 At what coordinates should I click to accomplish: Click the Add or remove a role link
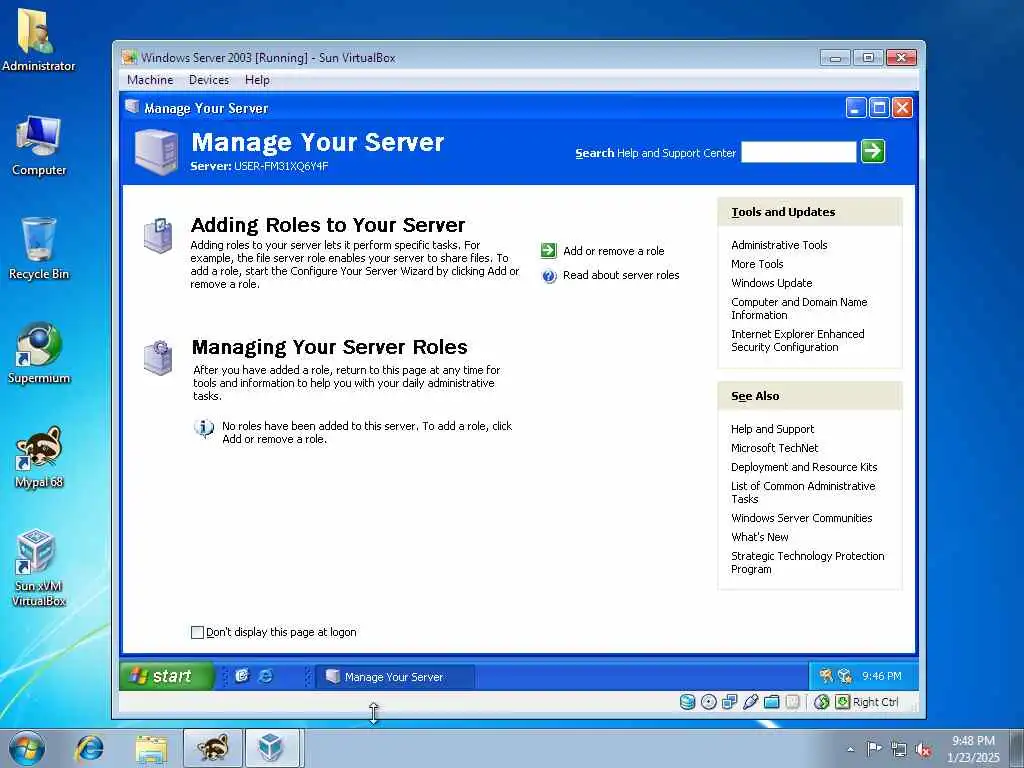(x=614, y=251)
